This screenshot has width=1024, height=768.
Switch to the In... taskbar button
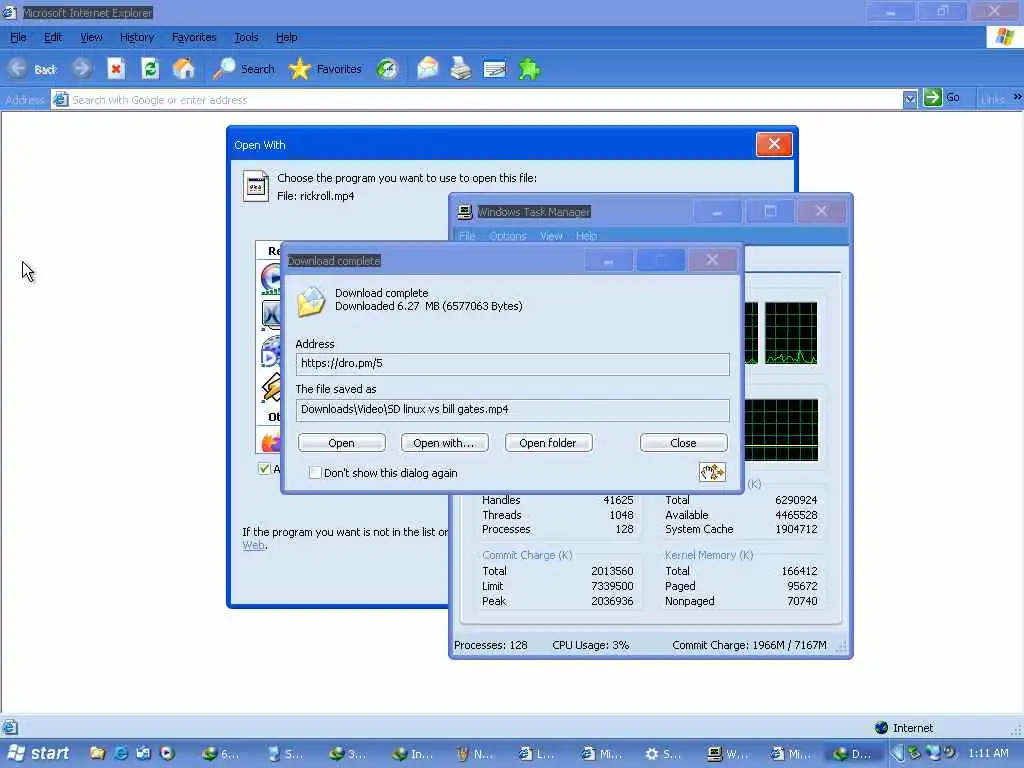click(x=413, y=754)
